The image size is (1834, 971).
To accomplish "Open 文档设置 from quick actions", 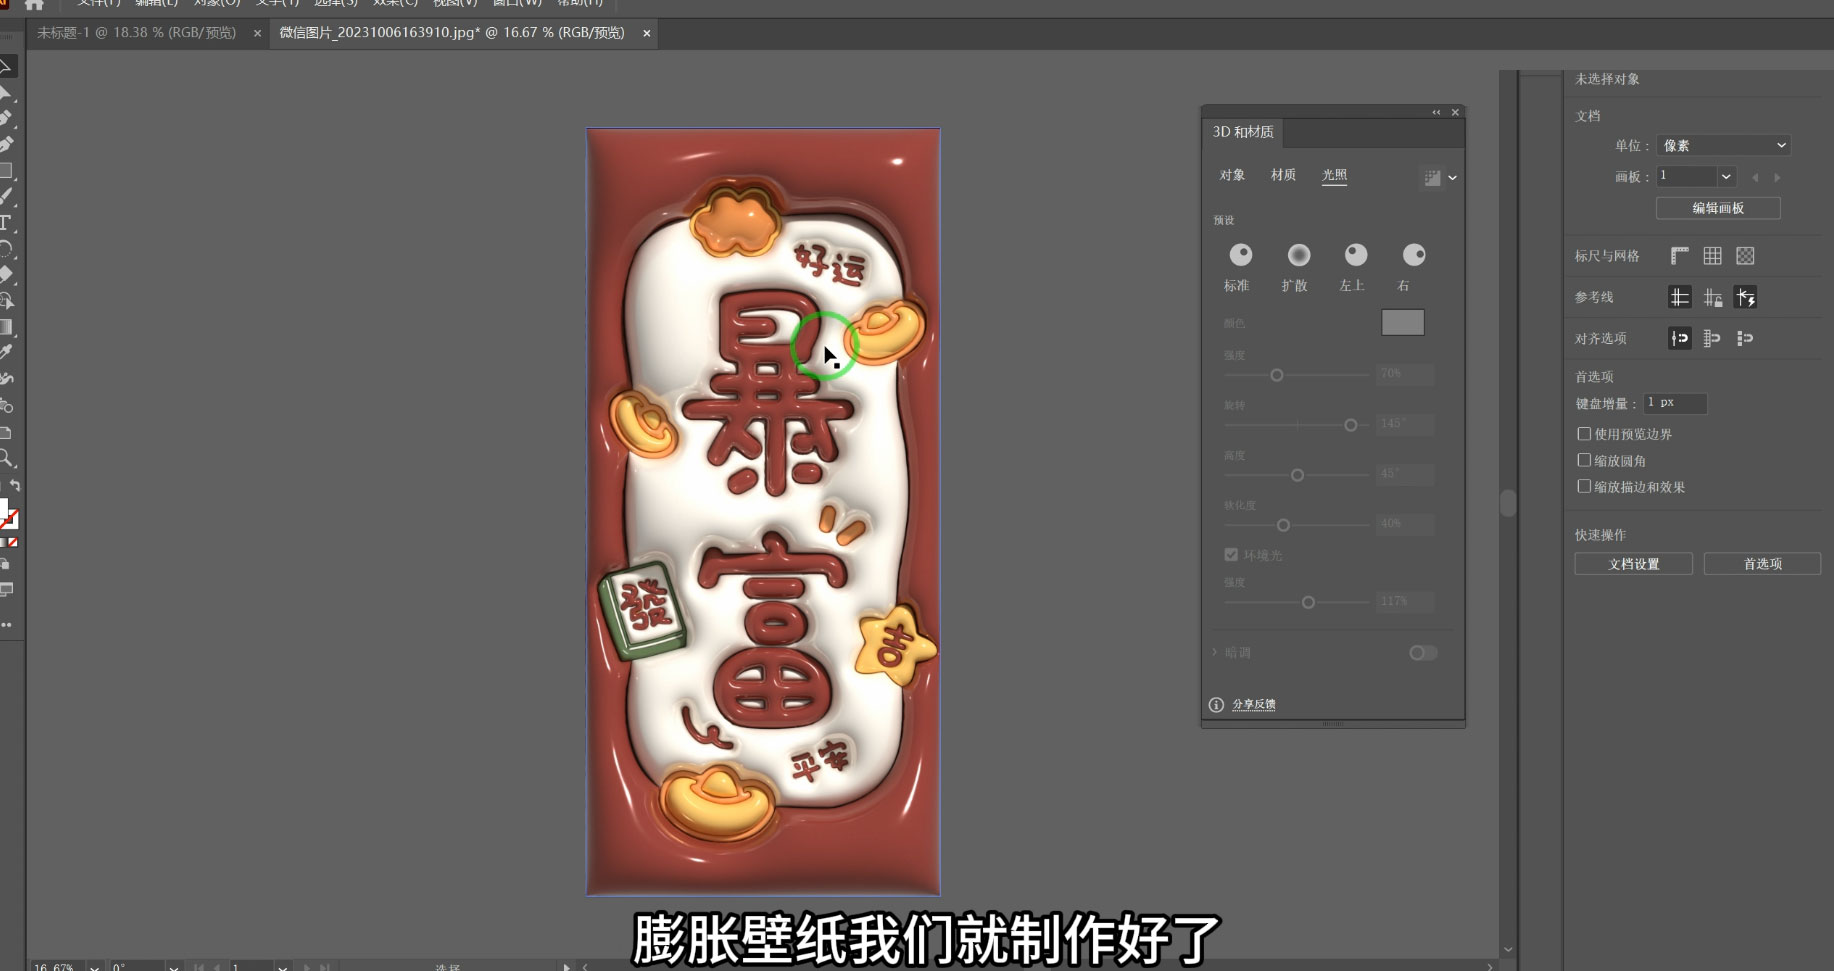I will 1633,563.
